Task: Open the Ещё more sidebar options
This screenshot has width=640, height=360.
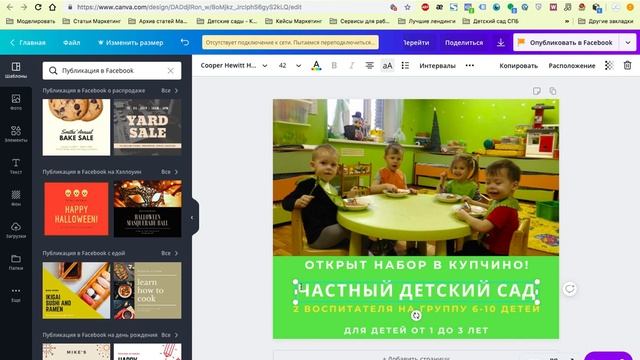Action: pyautogui.click(x=16, y=294)
